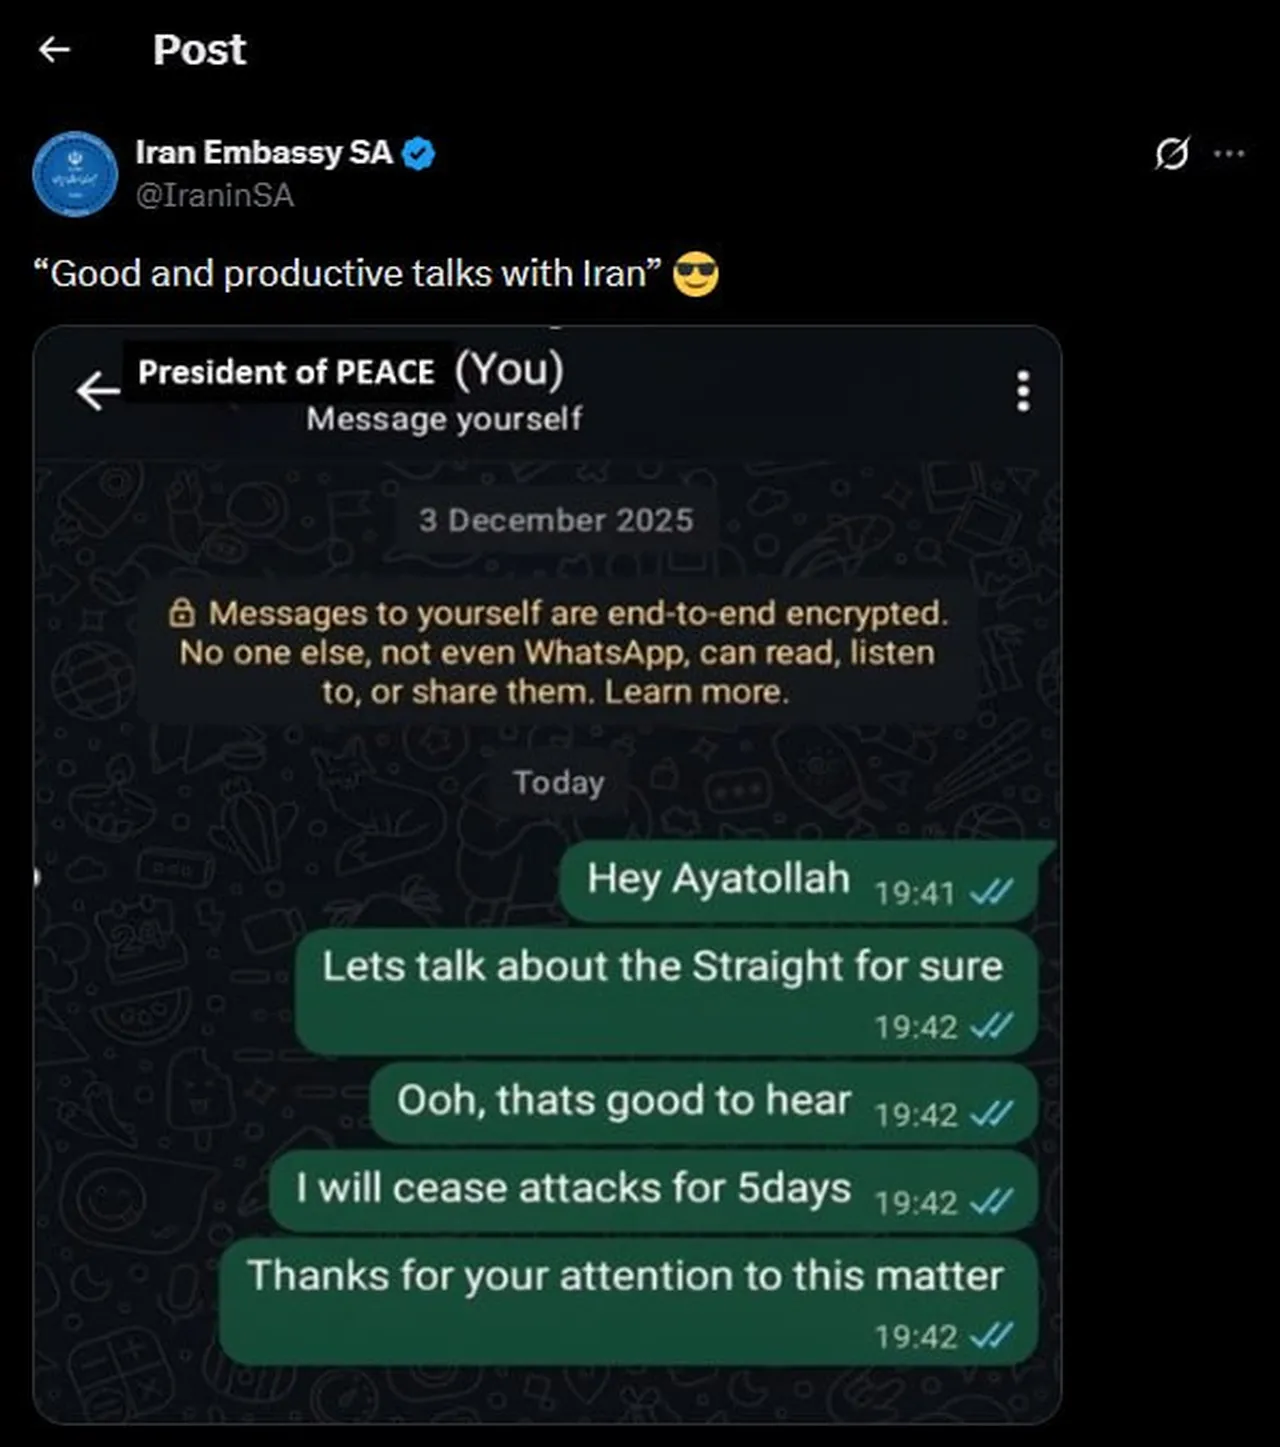
Task: Open the post's three-dot more menu
Action: [1229, 154]
